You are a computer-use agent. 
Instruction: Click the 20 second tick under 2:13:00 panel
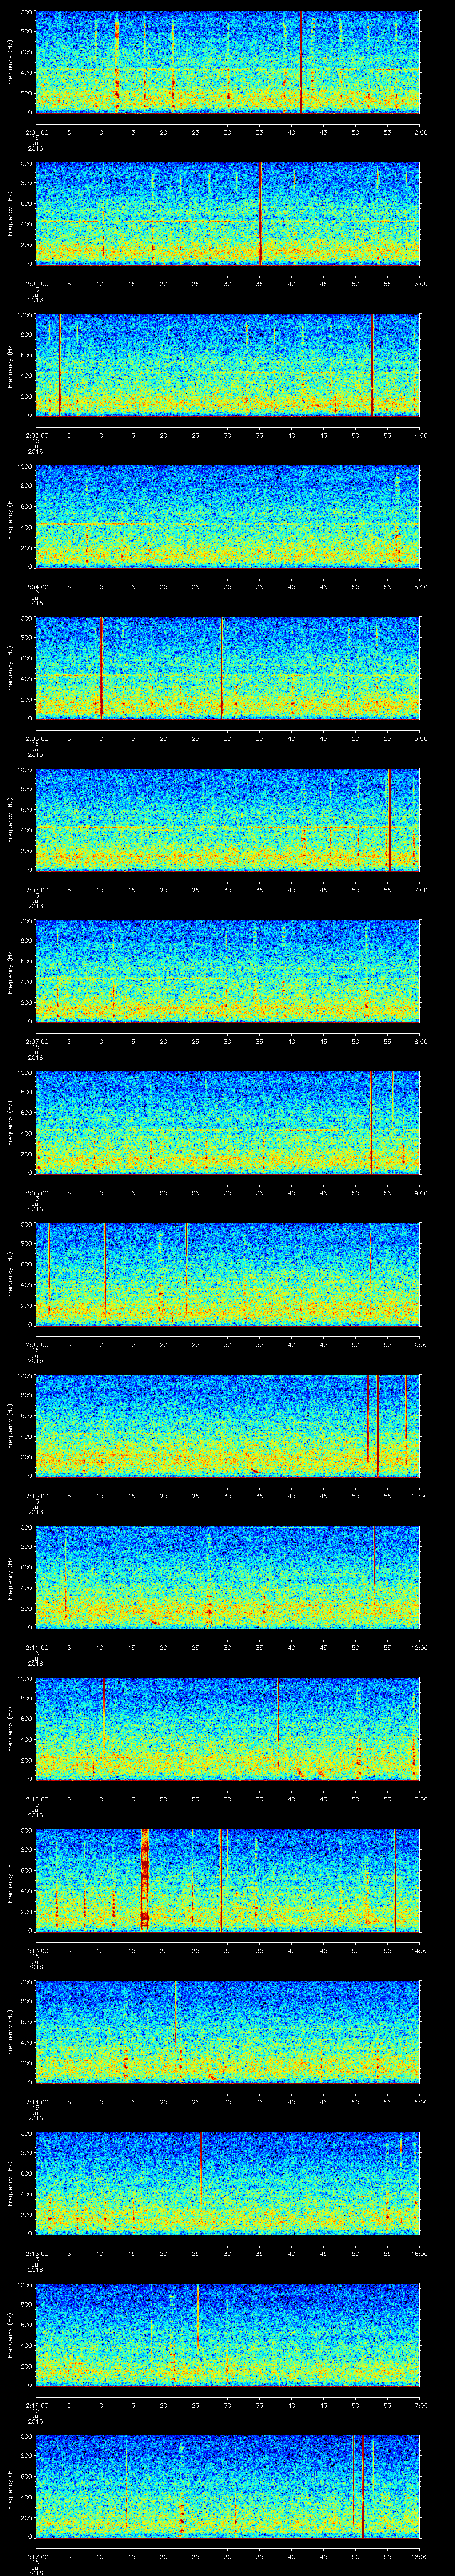tap(163, 1950)
